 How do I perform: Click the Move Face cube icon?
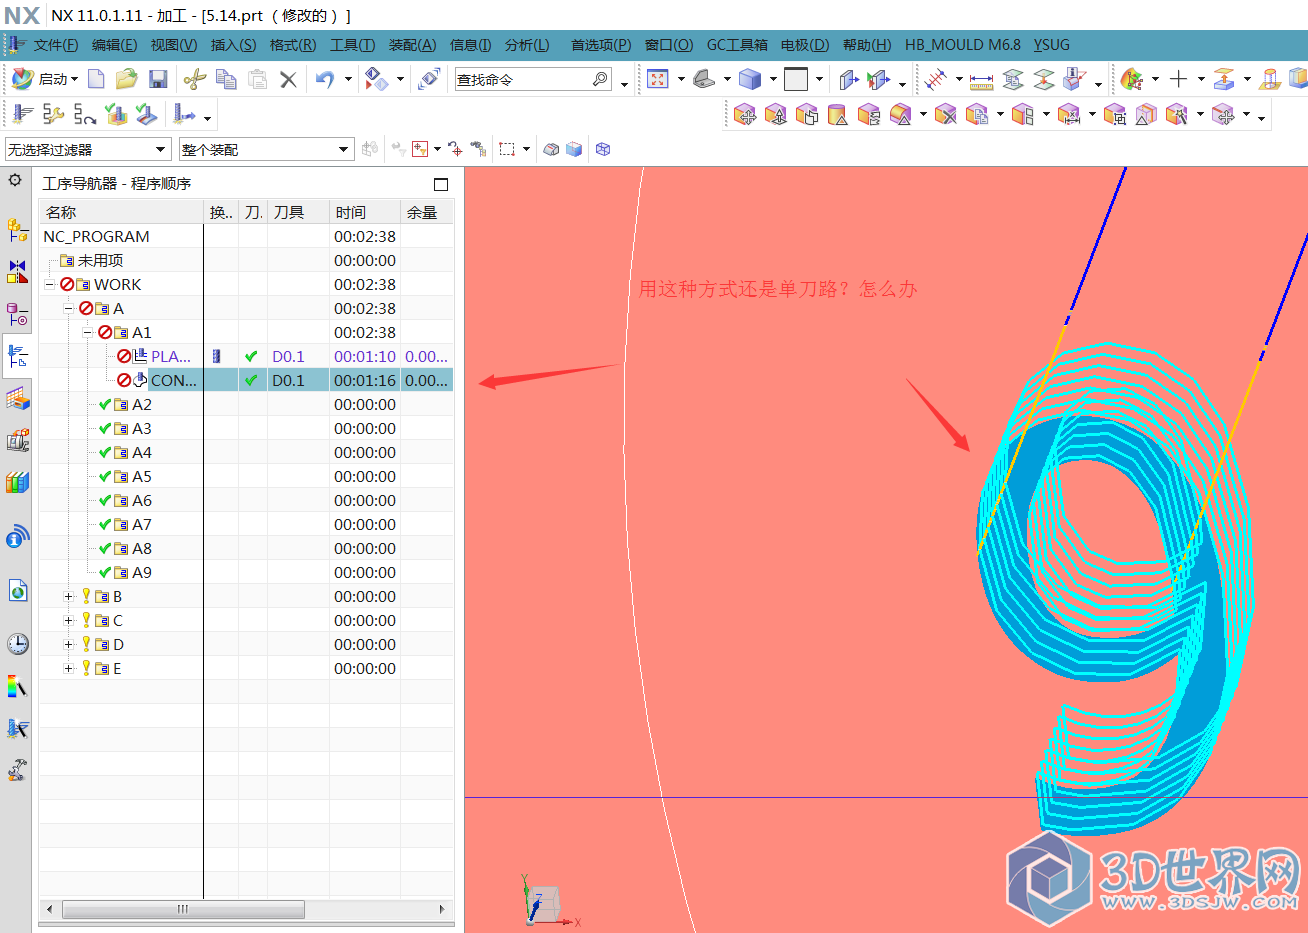pyautogui.click(x=745, y=115)
